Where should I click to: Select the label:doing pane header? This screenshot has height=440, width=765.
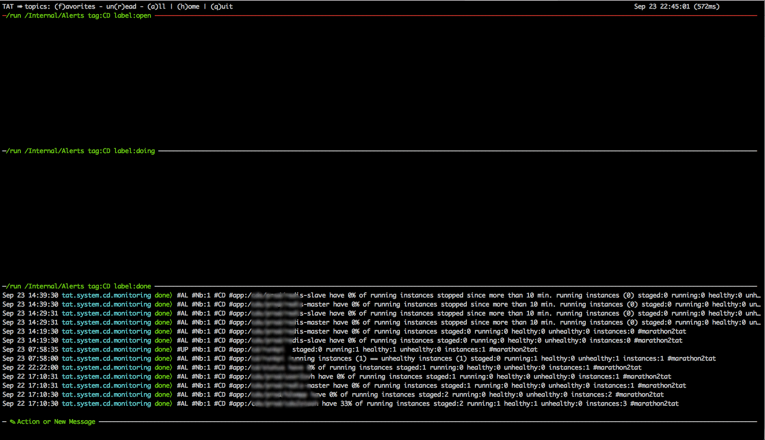79,151
